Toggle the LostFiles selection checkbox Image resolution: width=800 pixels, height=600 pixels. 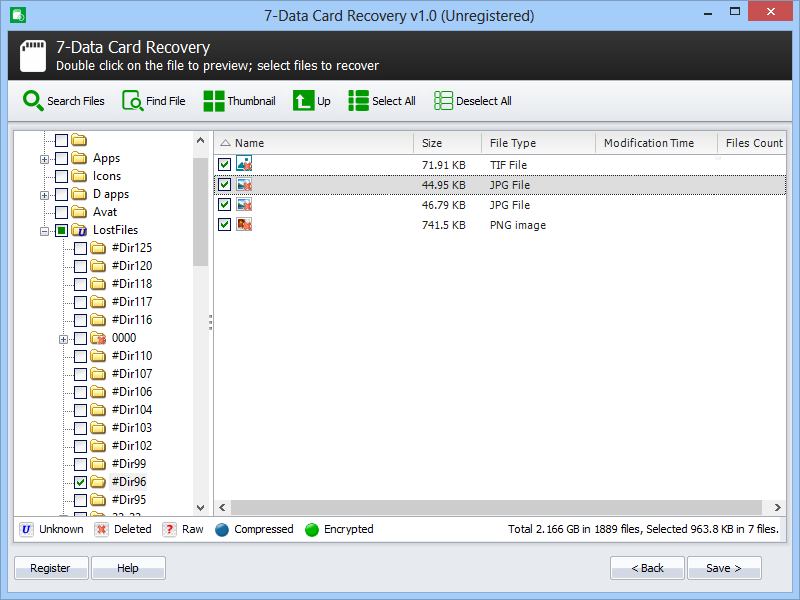point(62,229)
